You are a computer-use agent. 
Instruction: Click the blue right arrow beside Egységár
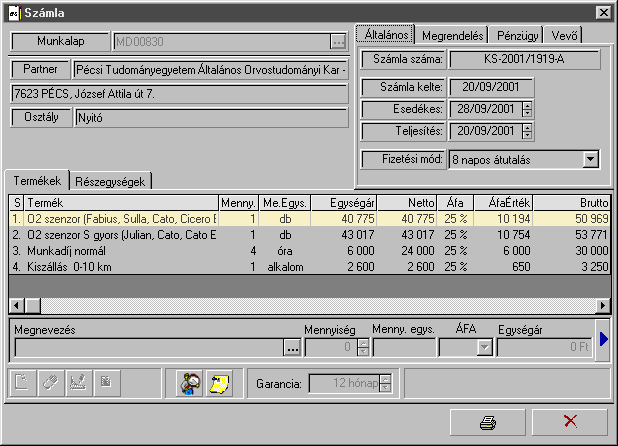(603, 339)
